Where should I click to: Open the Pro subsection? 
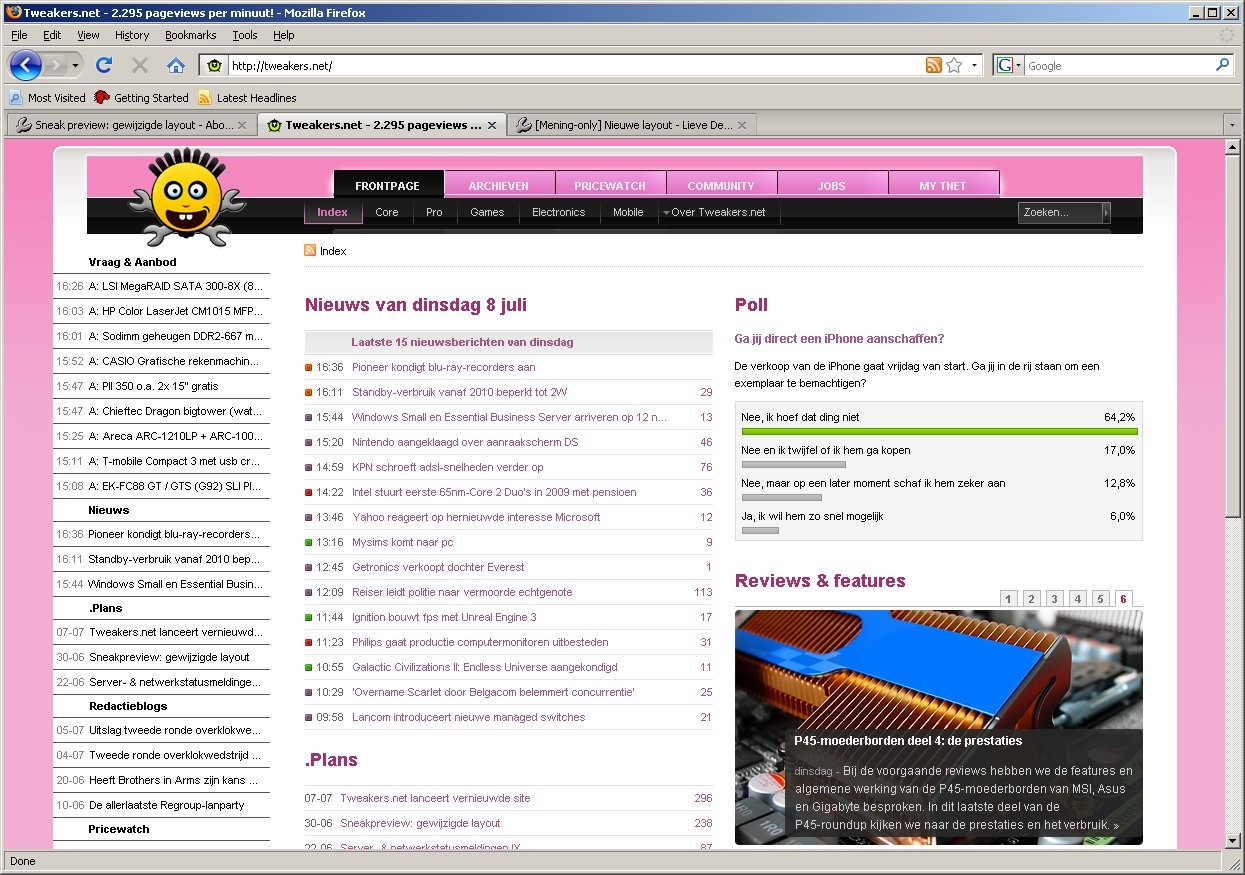[434, 212]
